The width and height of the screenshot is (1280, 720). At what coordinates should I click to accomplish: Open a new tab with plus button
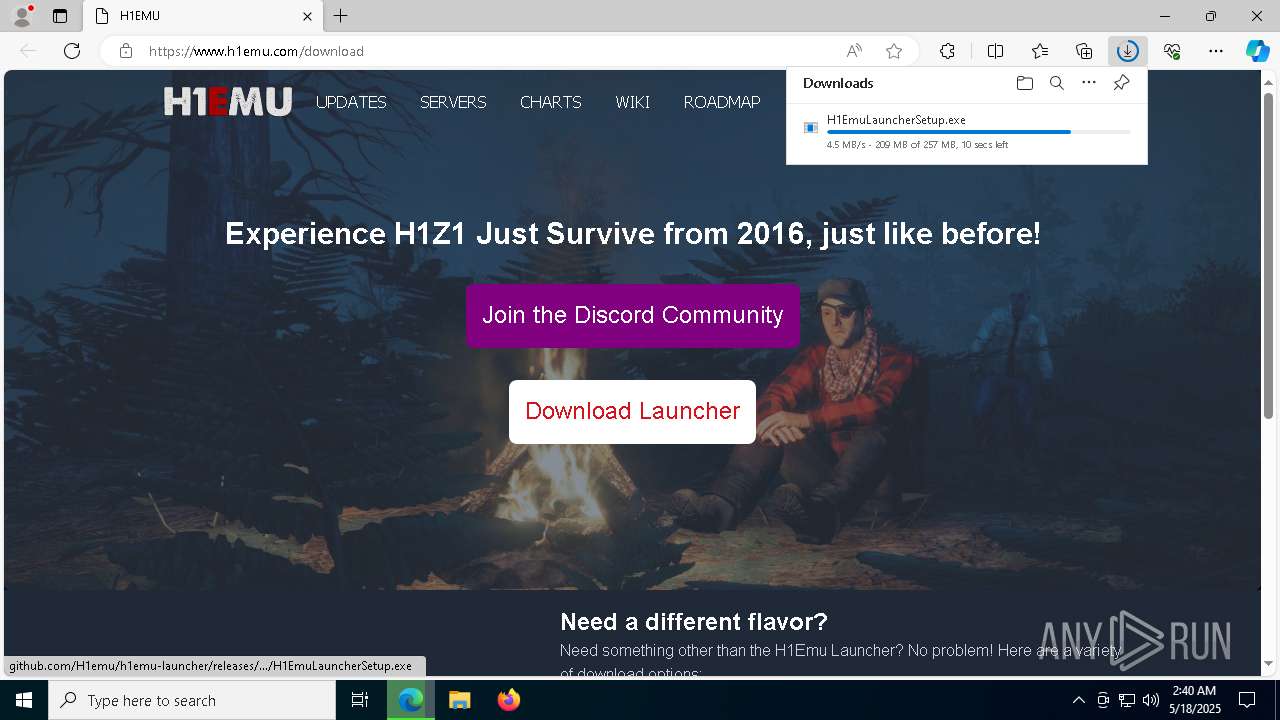[340, 16]
